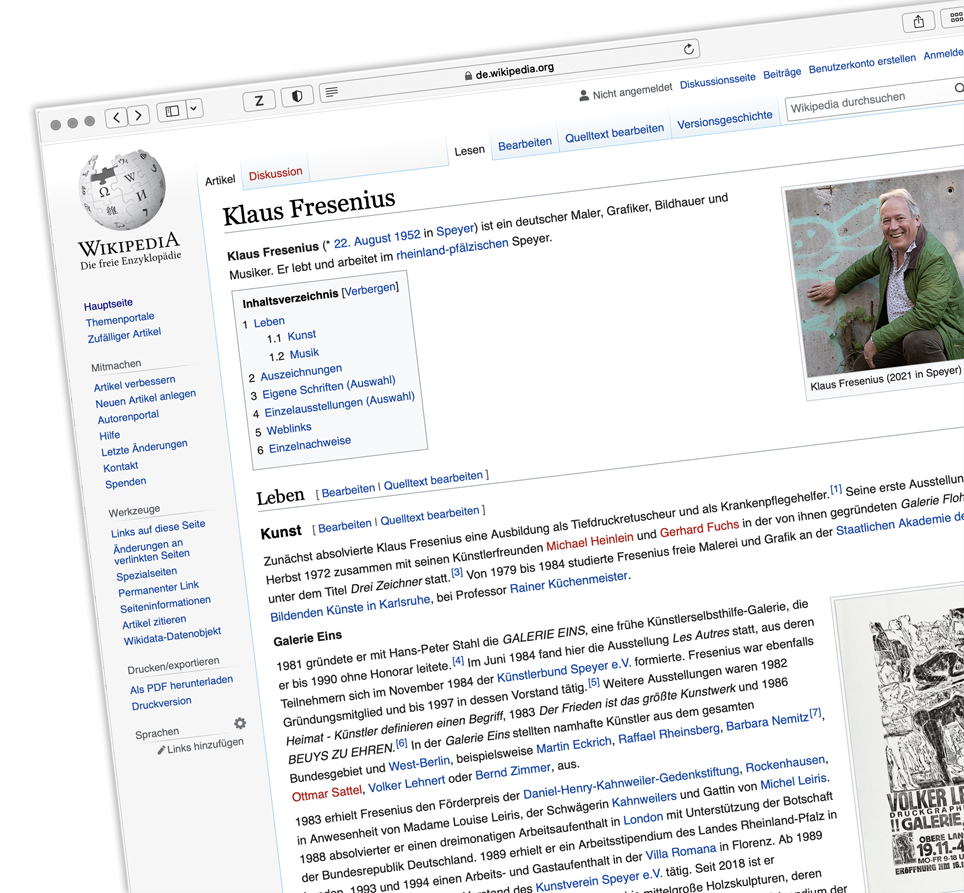Image resolution: width=964 pixels, height=893 pixels.
Task: Open the Hilfe link in the sidebar
Action: [x=110, y=435]
